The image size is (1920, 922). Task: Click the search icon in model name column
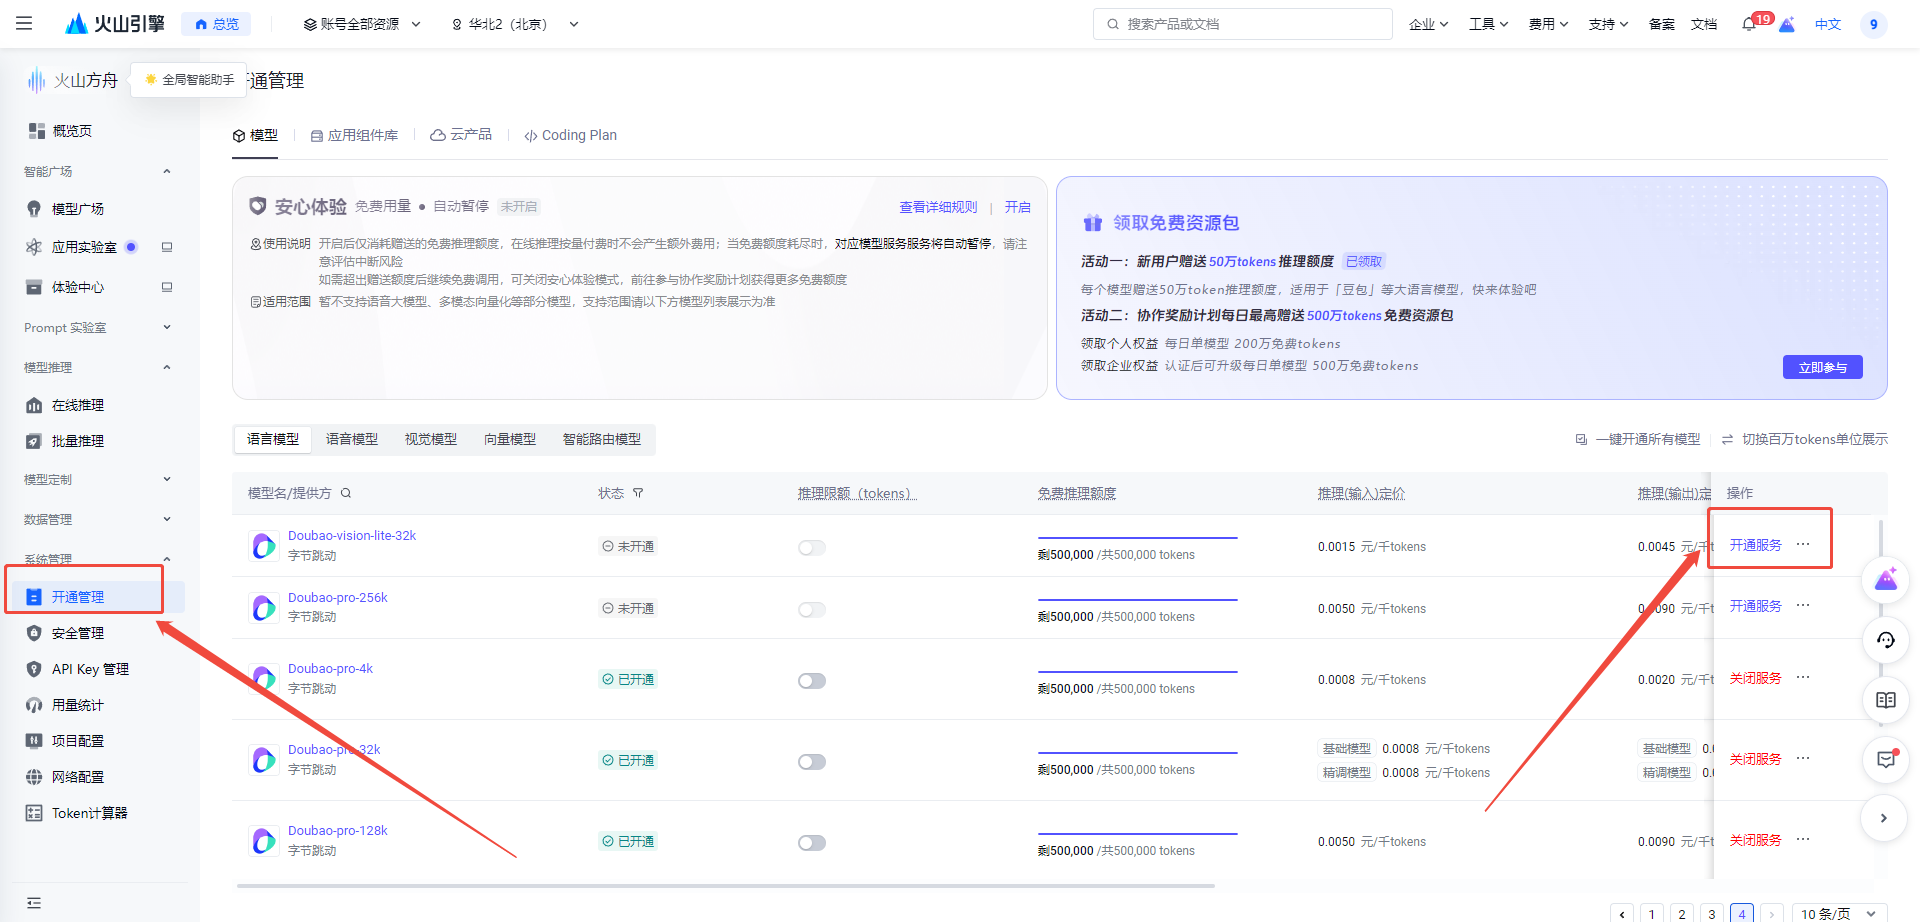[x=345, y=493]
